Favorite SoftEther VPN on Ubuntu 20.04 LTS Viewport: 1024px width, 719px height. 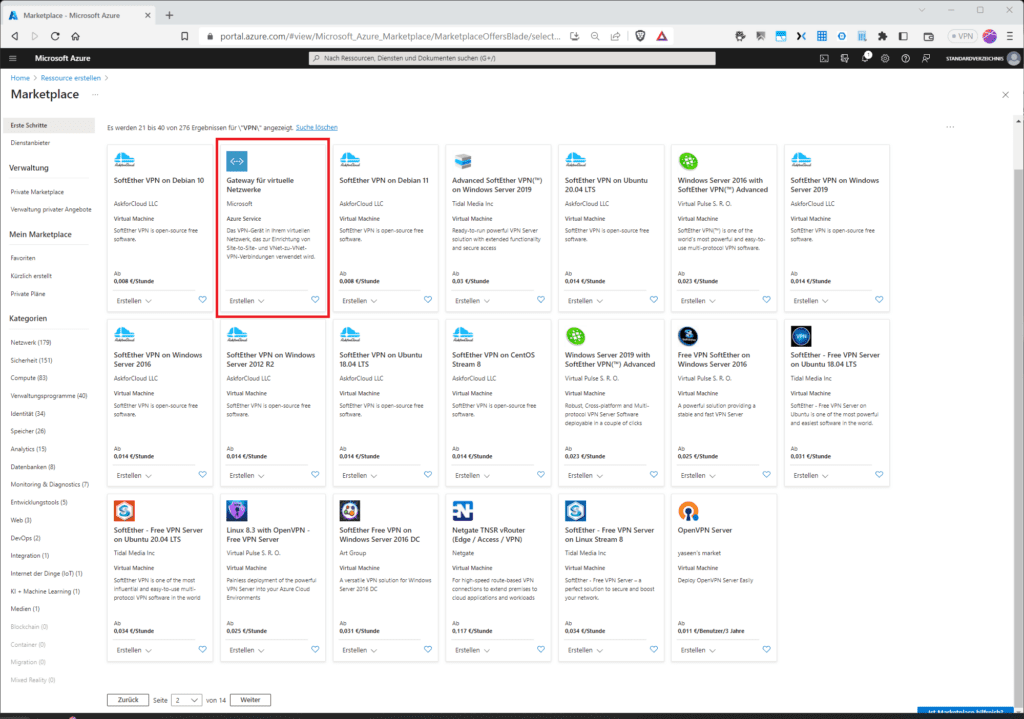coord(654,300)
